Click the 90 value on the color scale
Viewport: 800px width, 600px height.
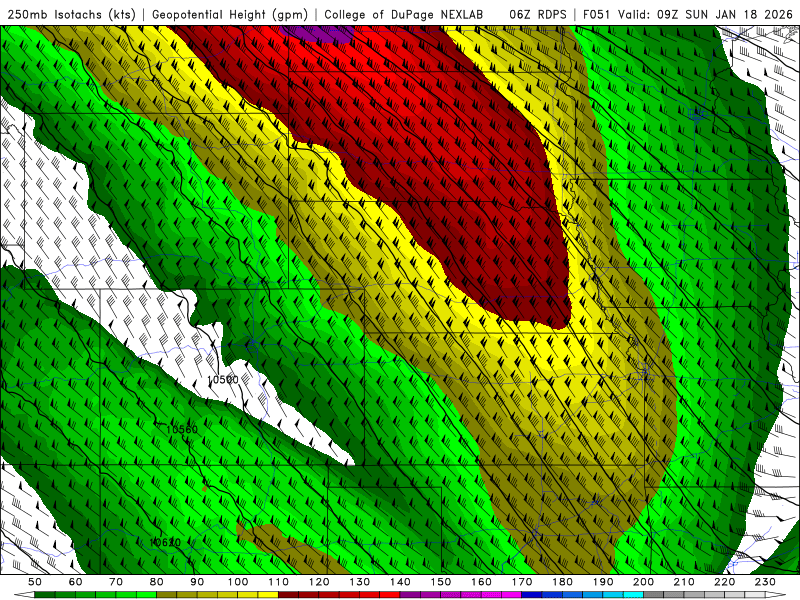[197, 582]
